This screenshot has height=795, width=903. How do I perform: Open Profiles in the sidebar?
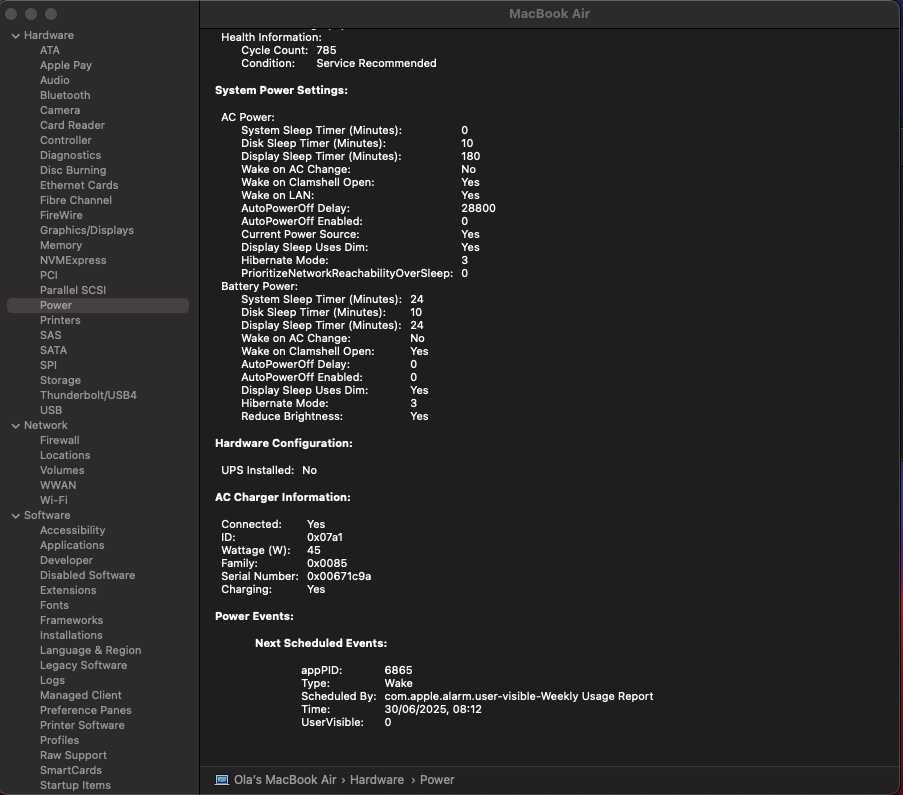(x=59, y=740)
